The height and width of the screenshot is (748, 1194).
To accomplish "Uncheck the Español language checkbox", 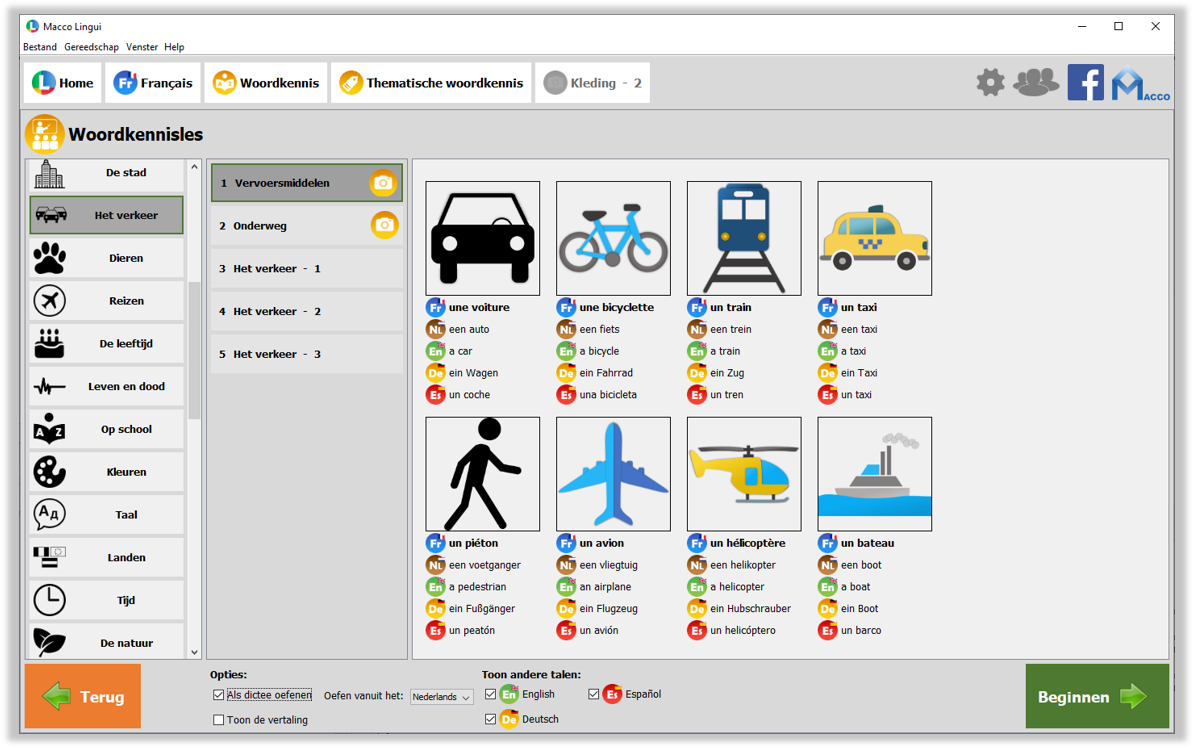I will click(594, 694).
